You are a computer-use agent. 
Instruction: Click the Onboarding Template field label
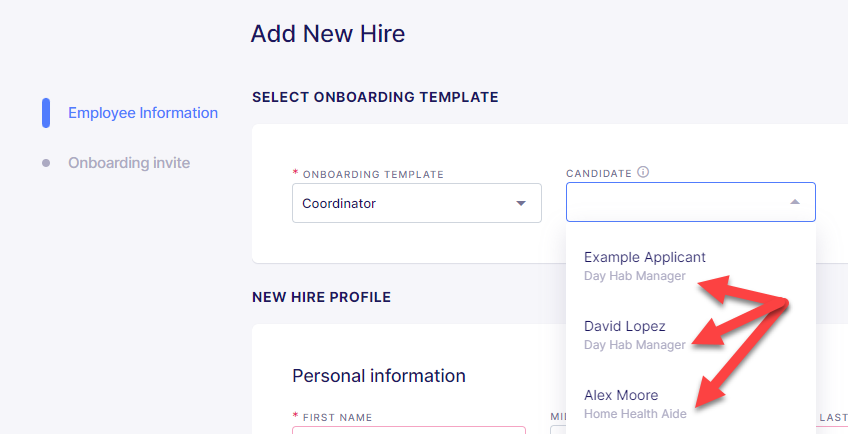[x=373, y=174]
